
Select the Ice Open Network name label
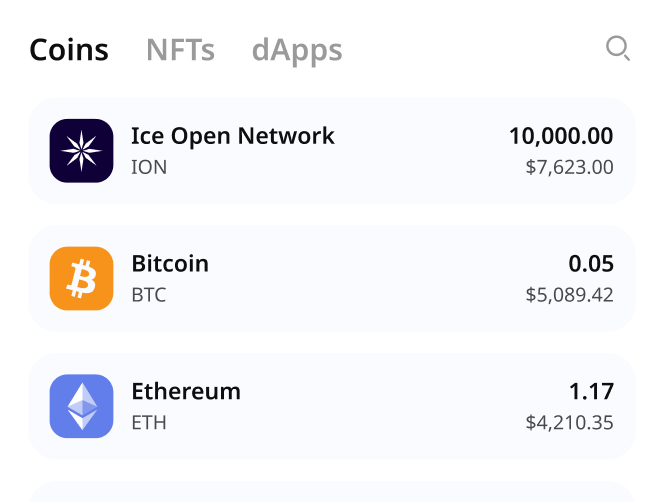click(233, 136)
